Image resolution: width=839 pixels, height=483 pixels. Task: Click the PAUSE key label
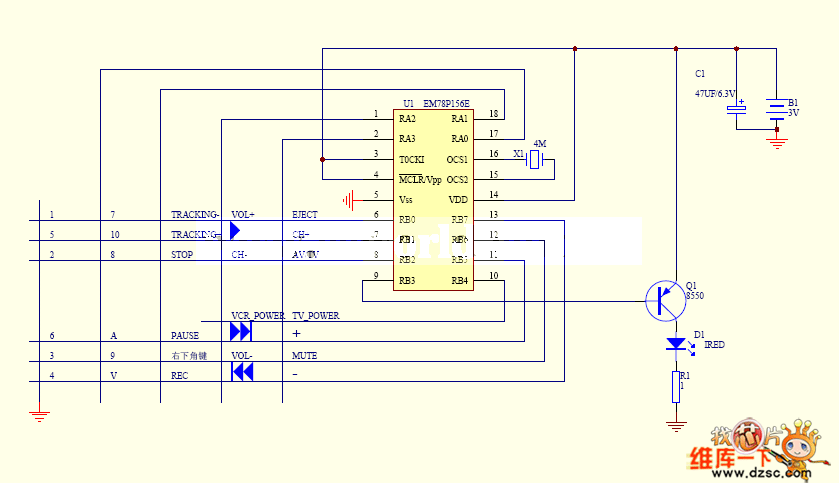[x=185, y=336]
